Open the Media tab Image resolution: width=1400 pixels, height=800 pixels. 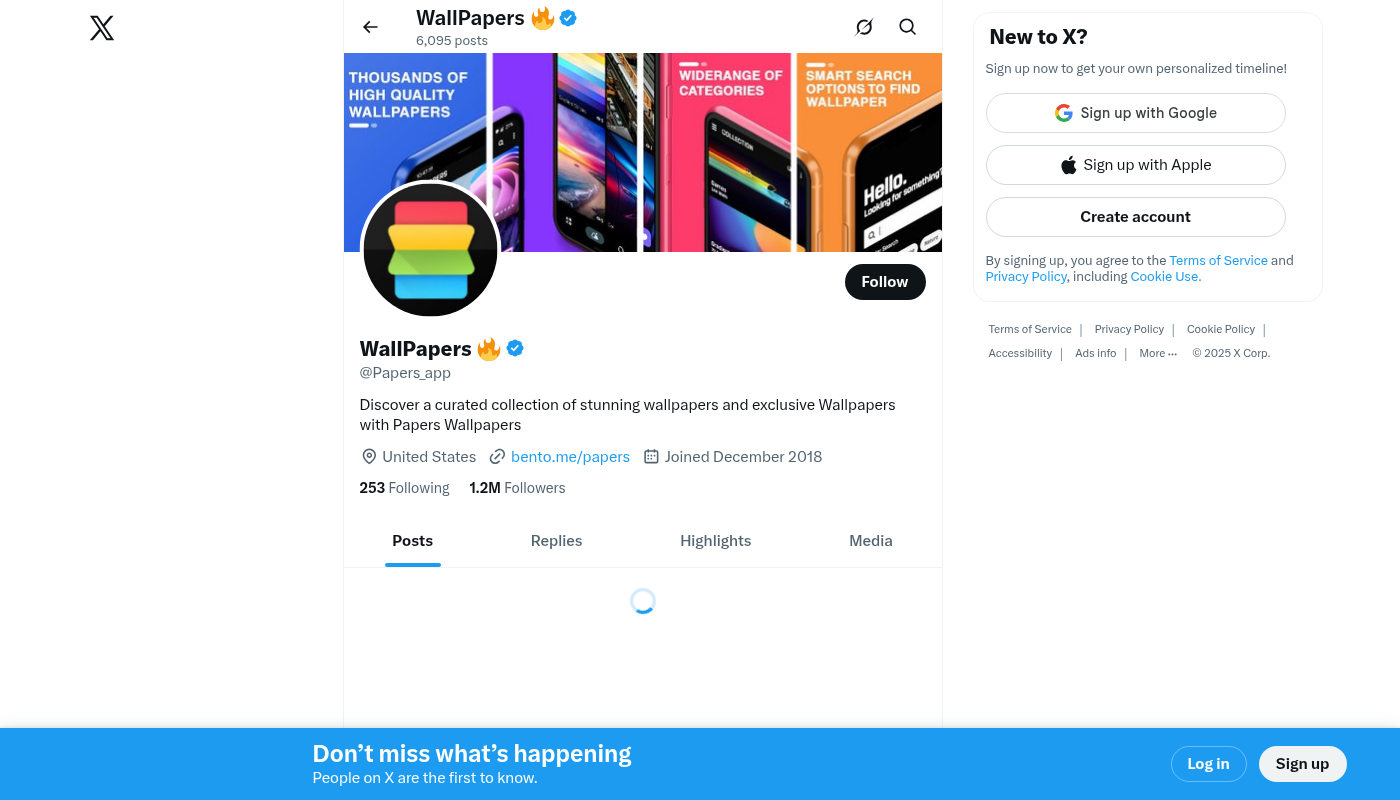tap(871, 541)
